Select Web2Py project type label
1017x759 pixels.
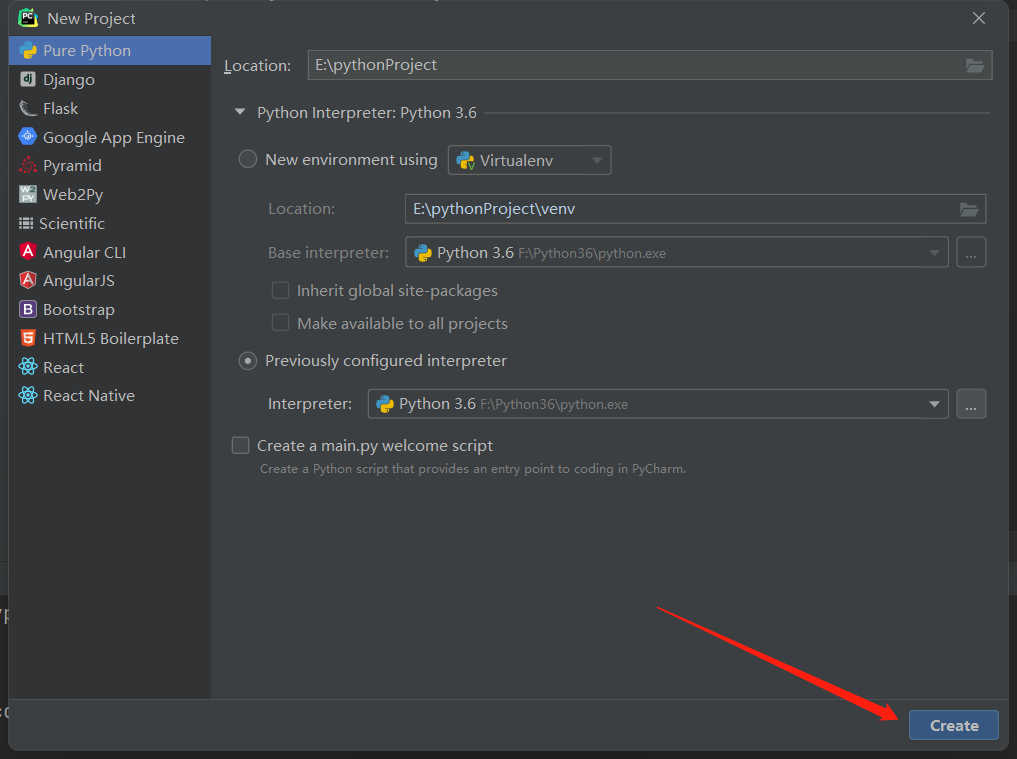[x=73, y=195]
